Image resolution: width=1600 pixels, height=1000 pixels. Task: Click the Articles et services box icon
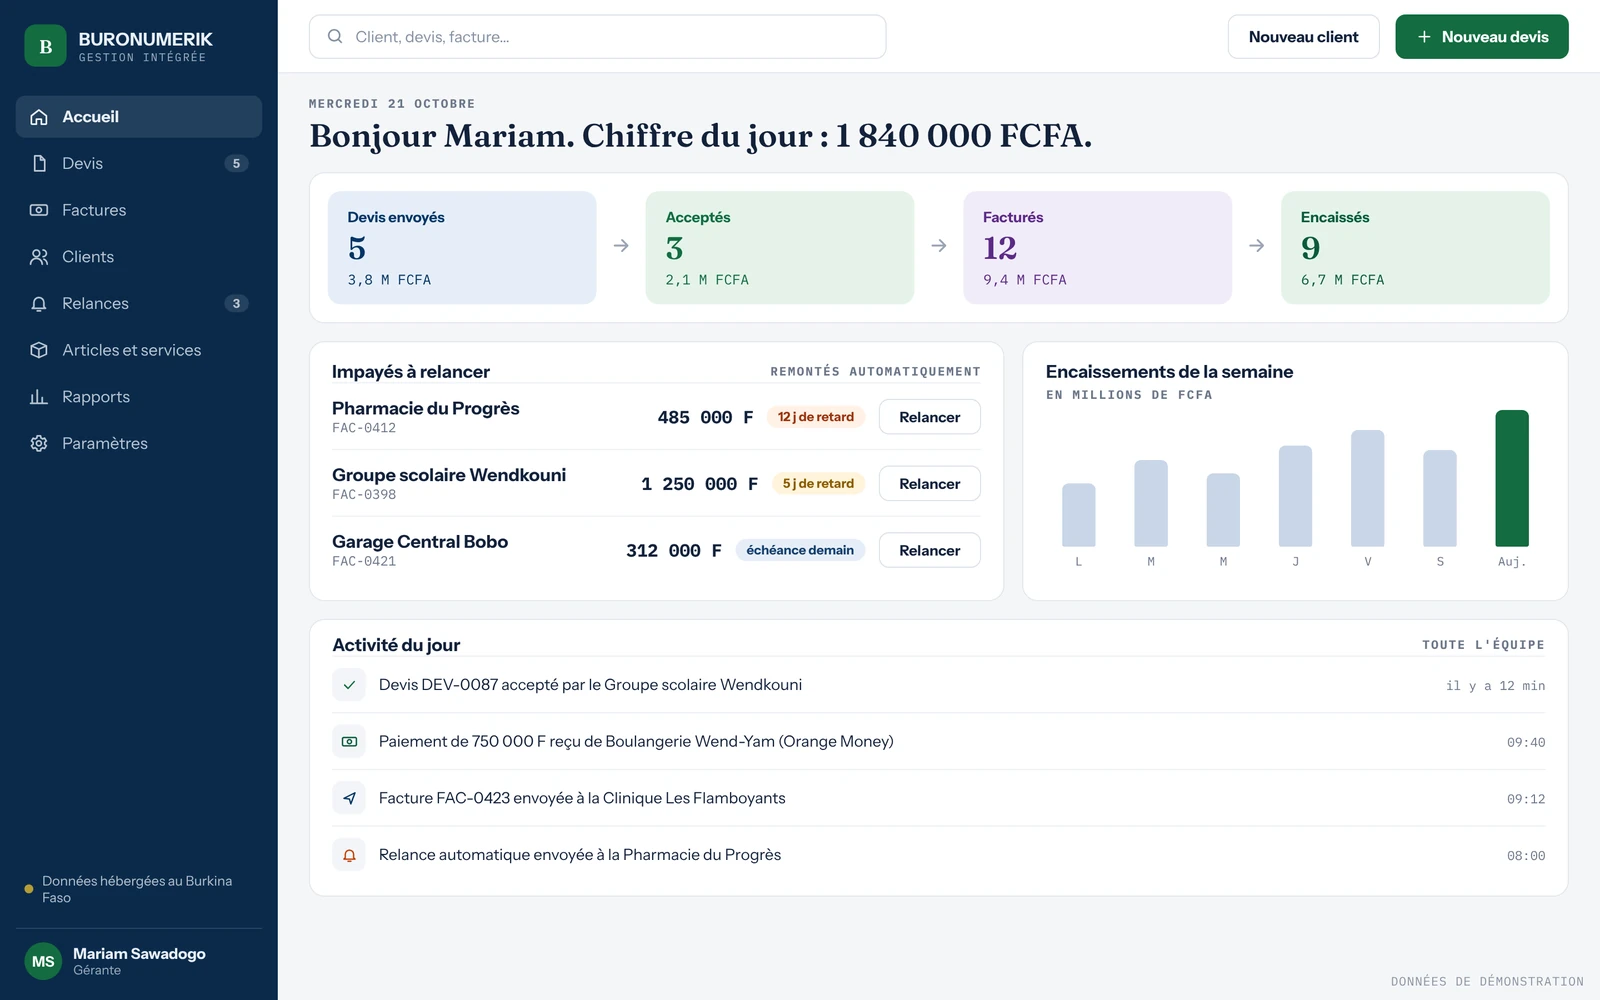(x=39, y=350)
